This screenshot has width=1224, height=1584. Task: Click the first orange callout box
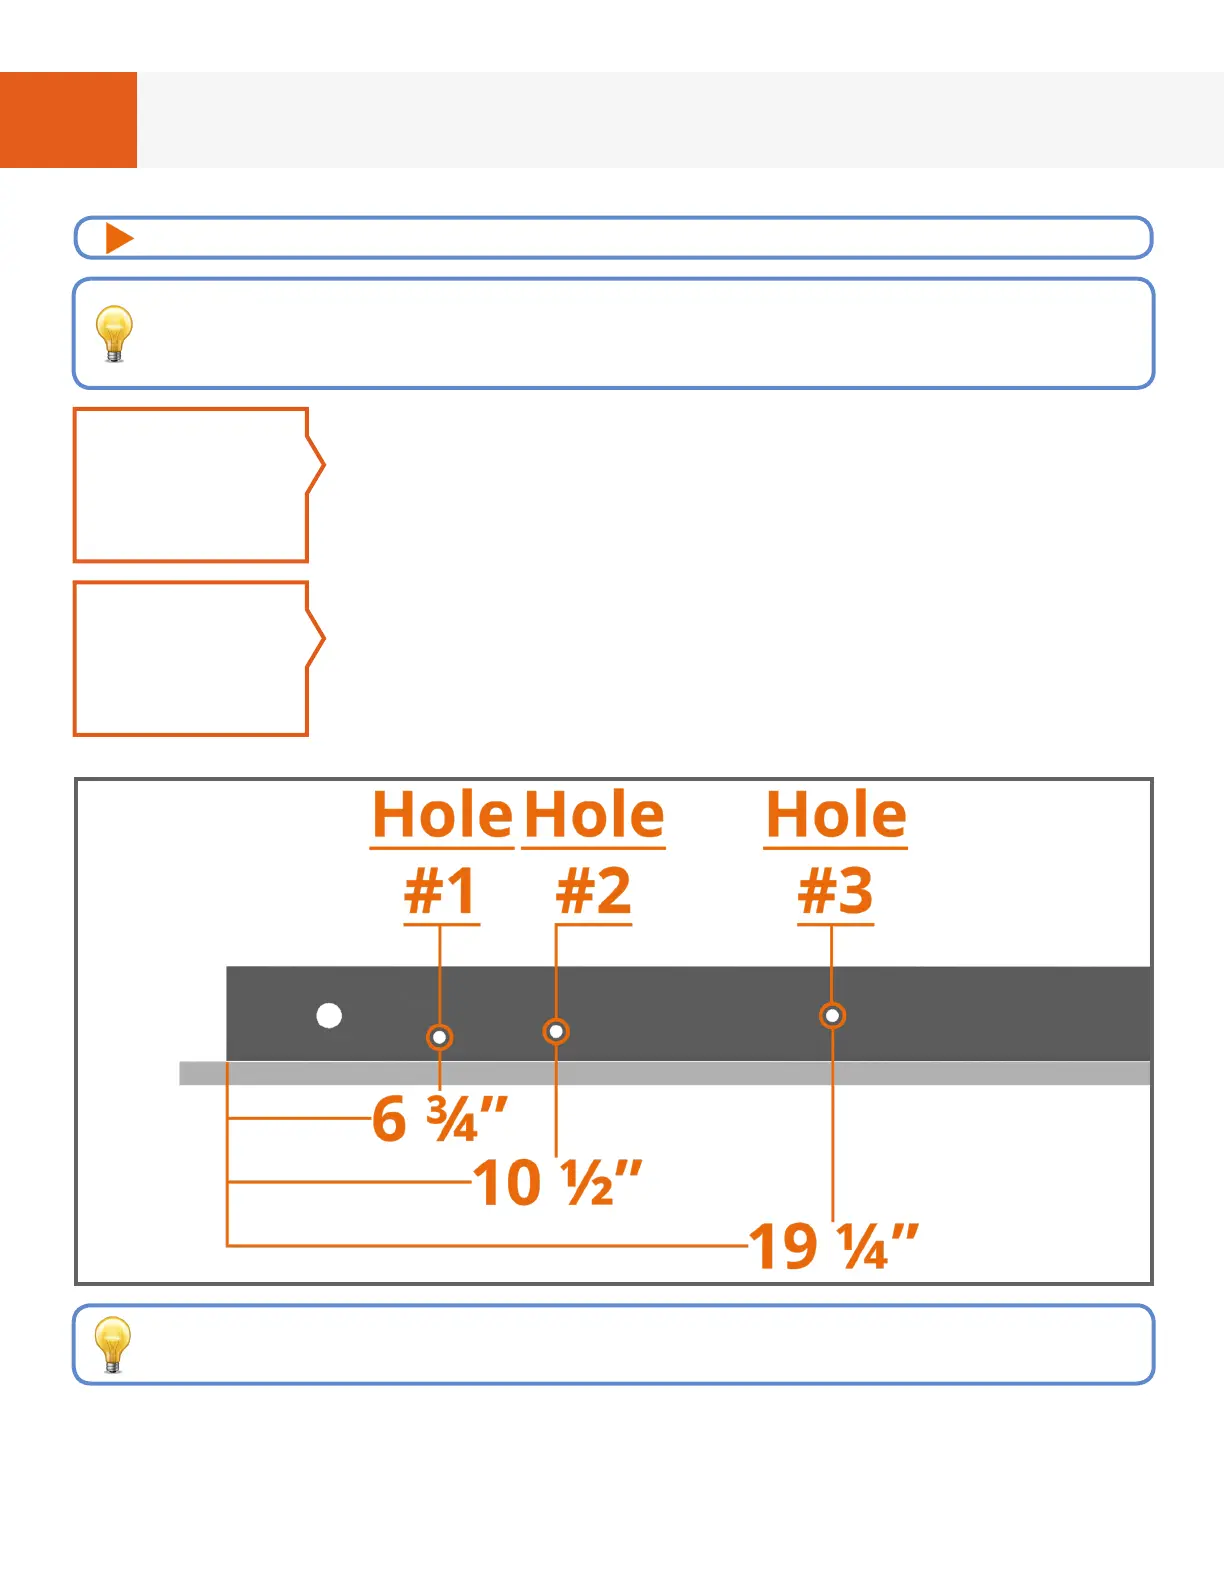click(190, 485)
